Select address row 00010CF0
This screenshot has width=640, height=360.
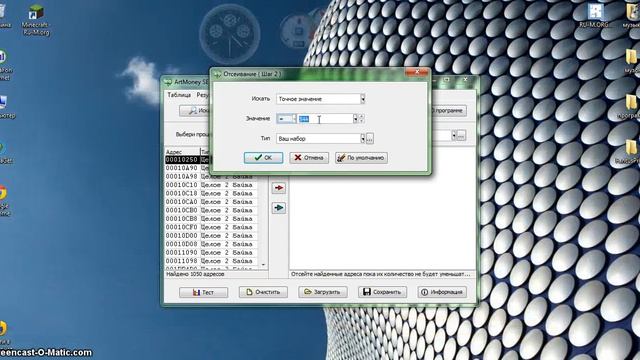point(211,227)
